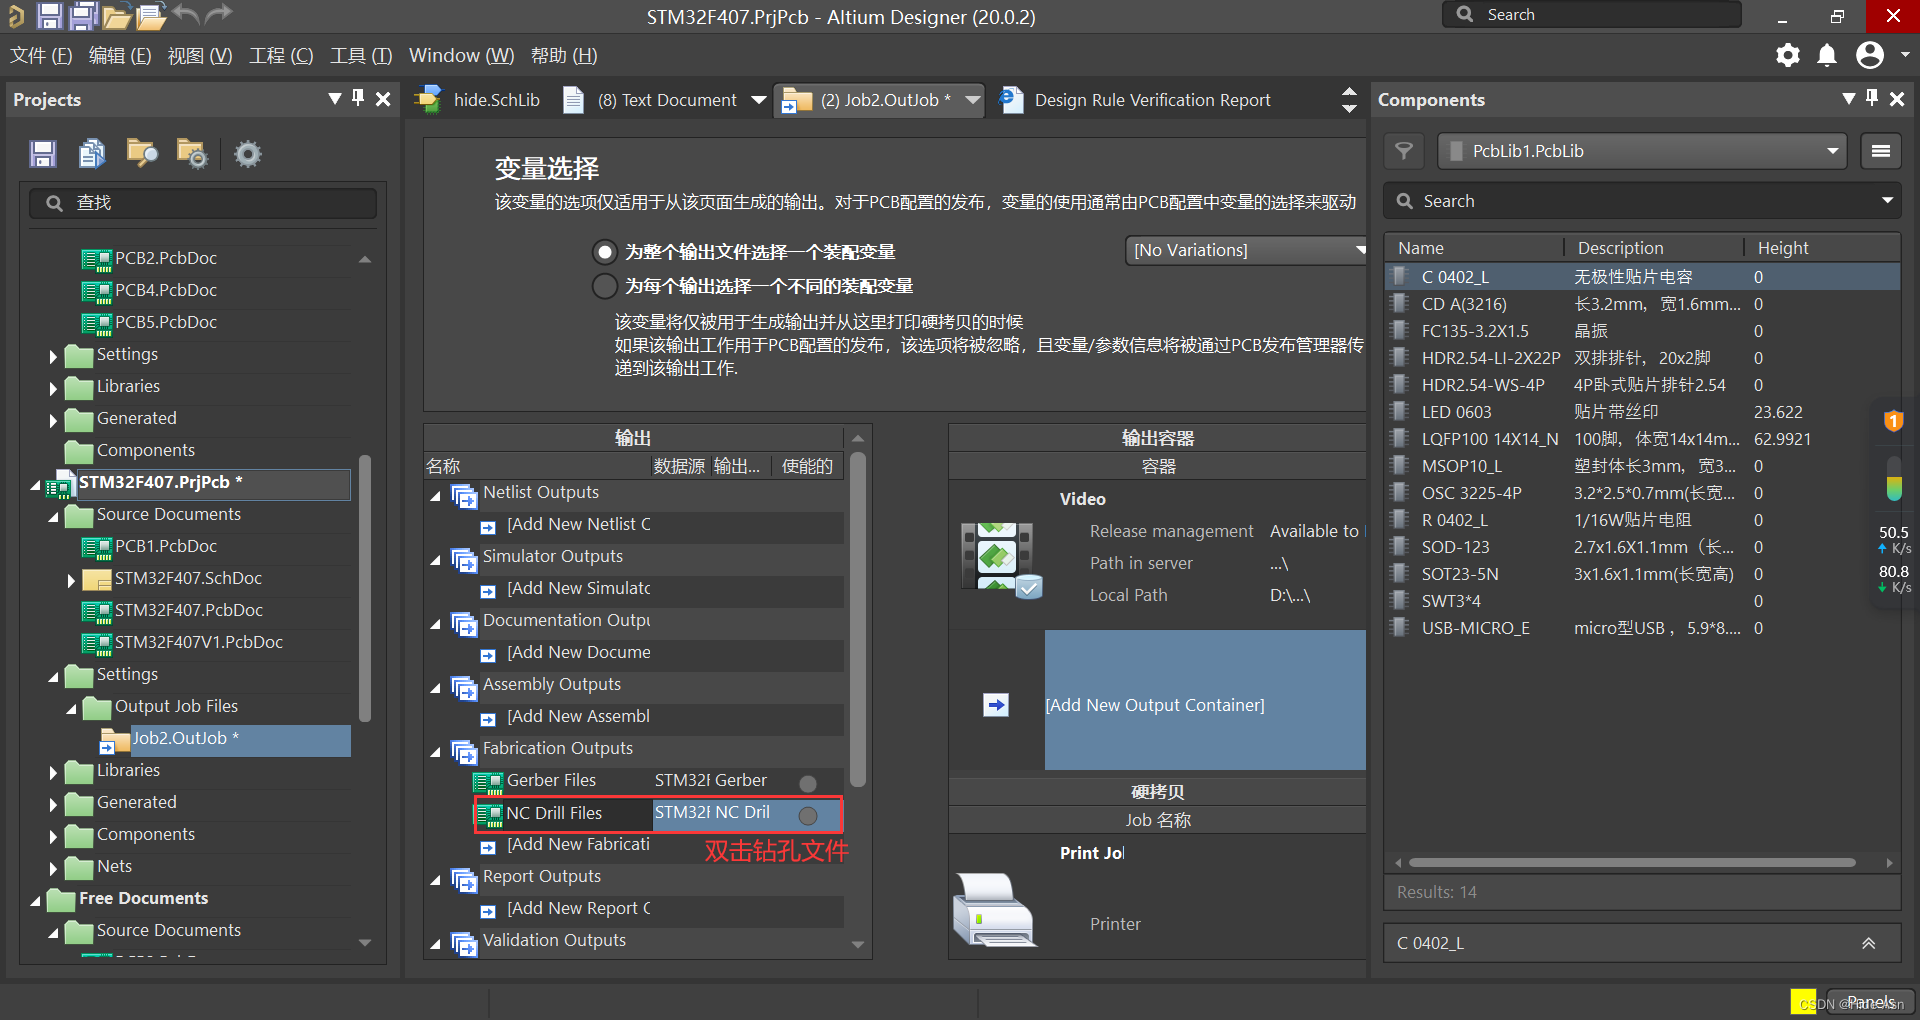Viewport: 1920px width, 1020px height.
Task: Enable the NC Drill Files output toggle
Action: coord(808,815)
